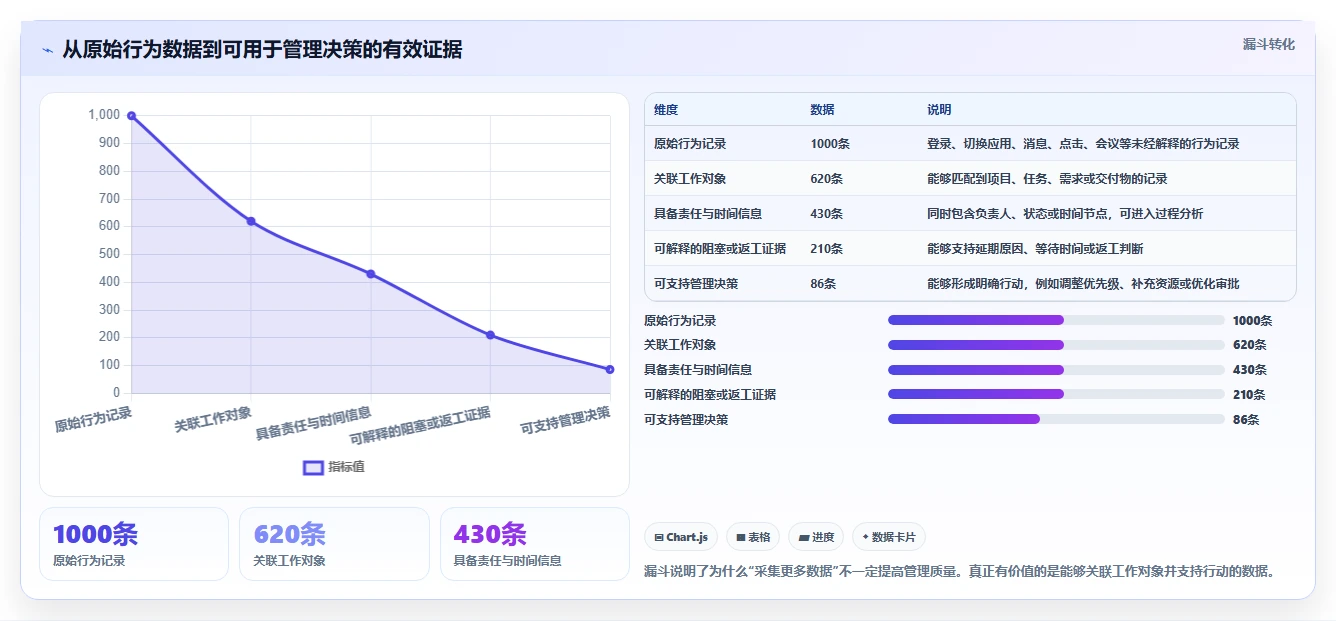Click the description starting 登录、切换应用
This screenshot has width=1336, height=621.
point(1083,144)
